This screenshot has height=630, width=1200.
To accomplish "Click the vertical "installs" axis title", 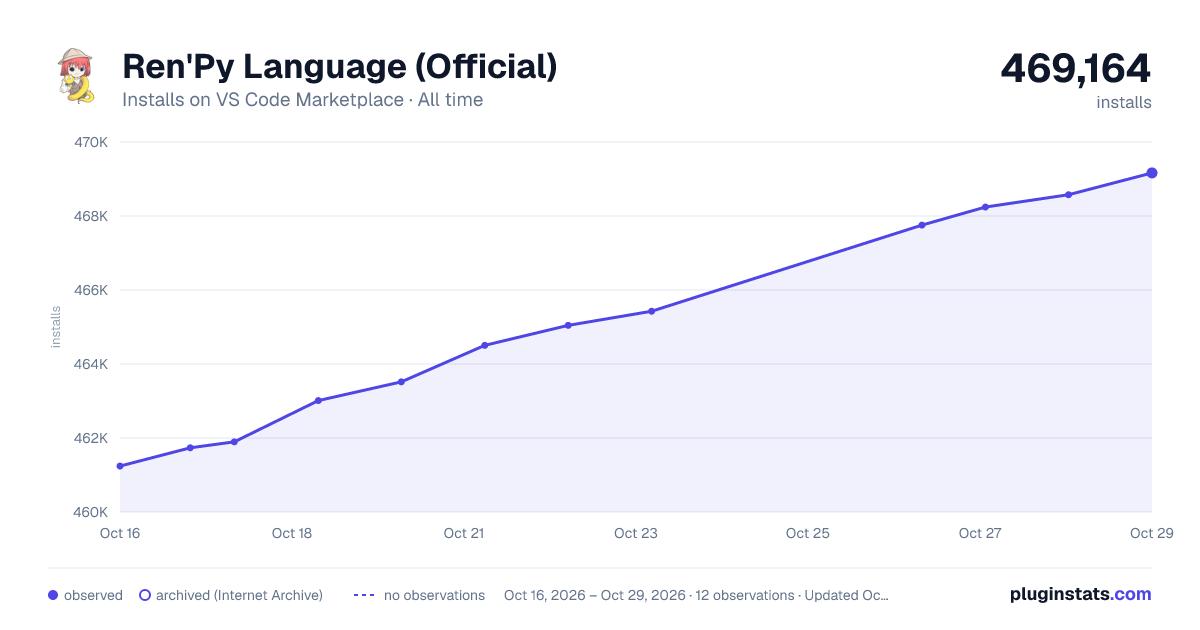I will pos(56,327).
